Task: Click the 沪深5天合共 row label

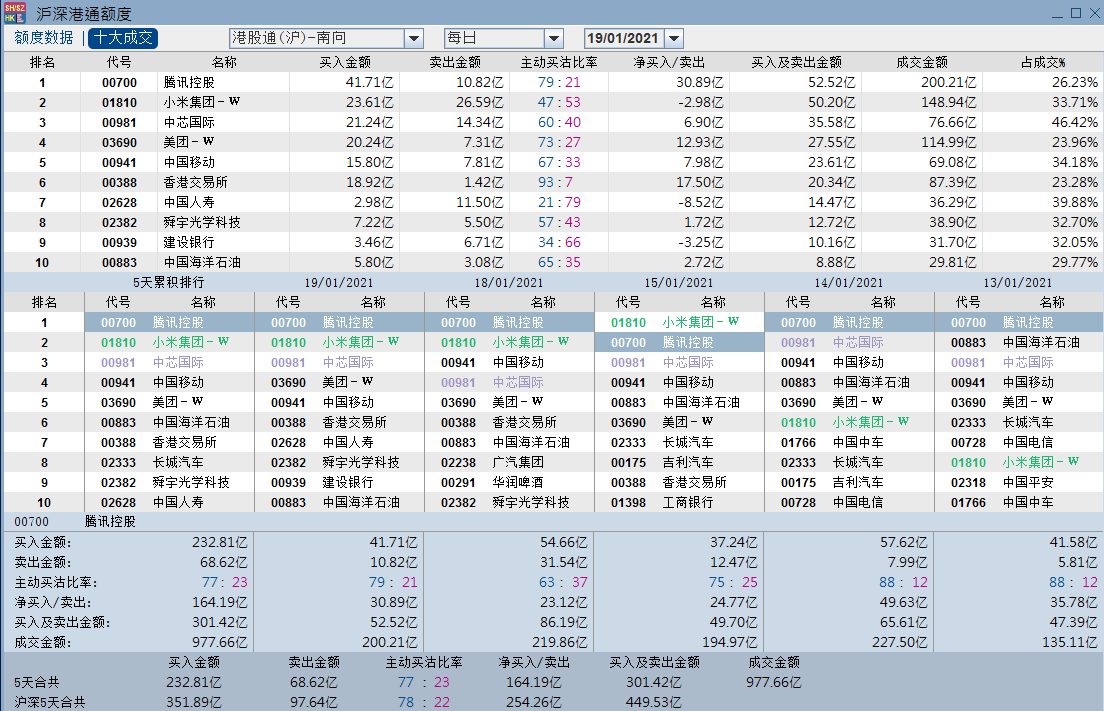Action: coord(49,703)
